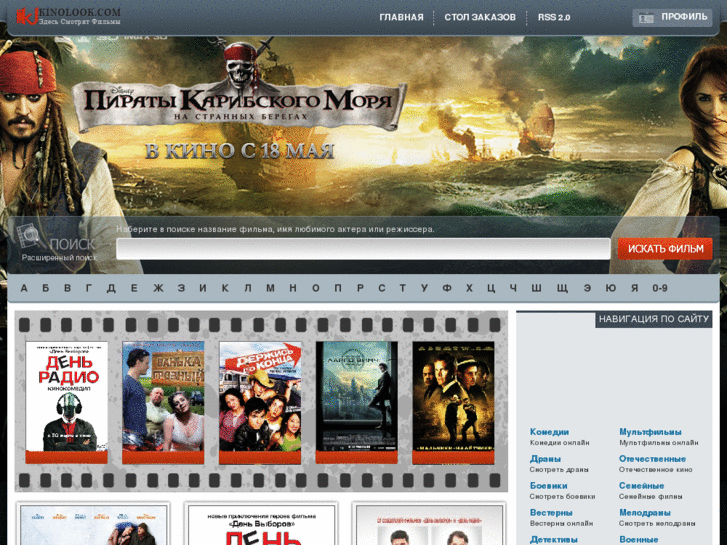Filter films by letter А
The height and width of the screenshot is (545, 727).
(24, 289)
